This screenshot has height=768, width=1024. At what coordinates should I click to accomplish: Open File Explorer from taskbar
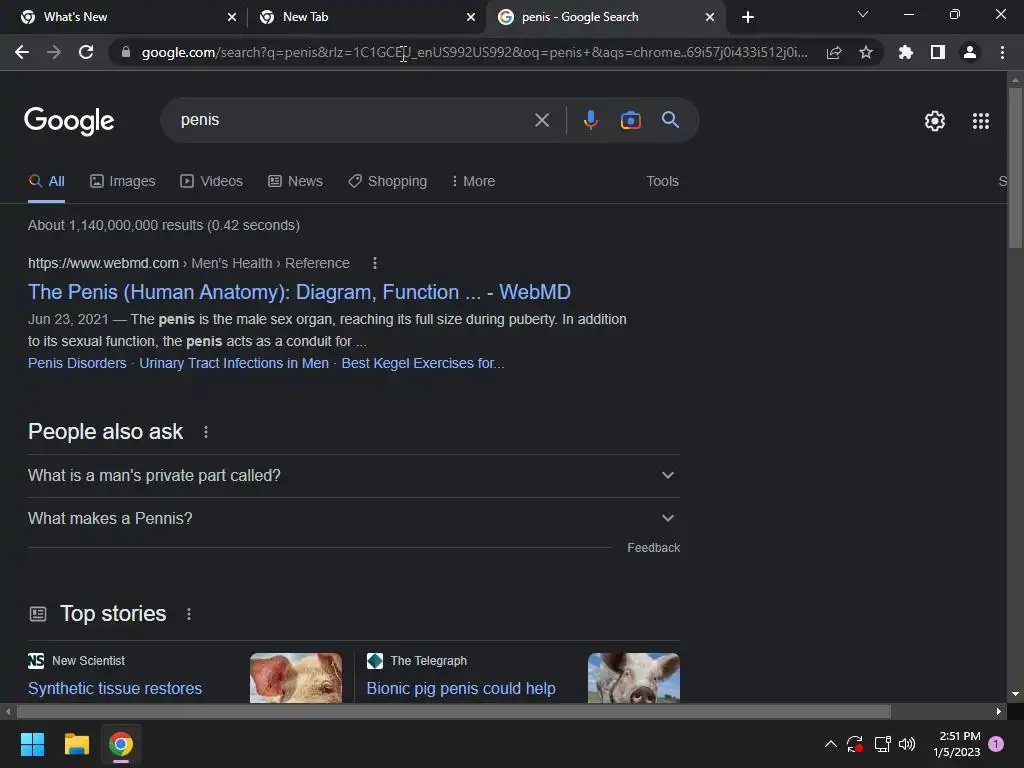(76, 744)
